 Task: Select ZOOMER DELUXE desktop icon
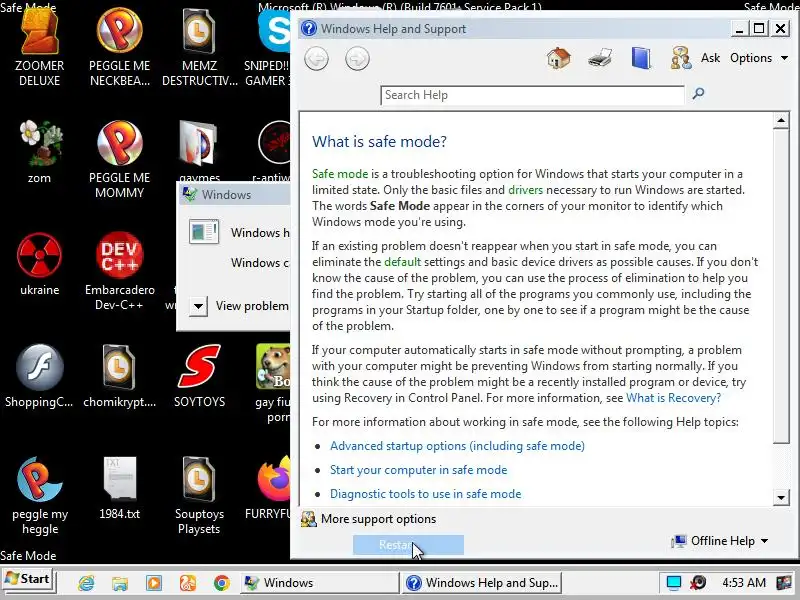tap(39, 48)
